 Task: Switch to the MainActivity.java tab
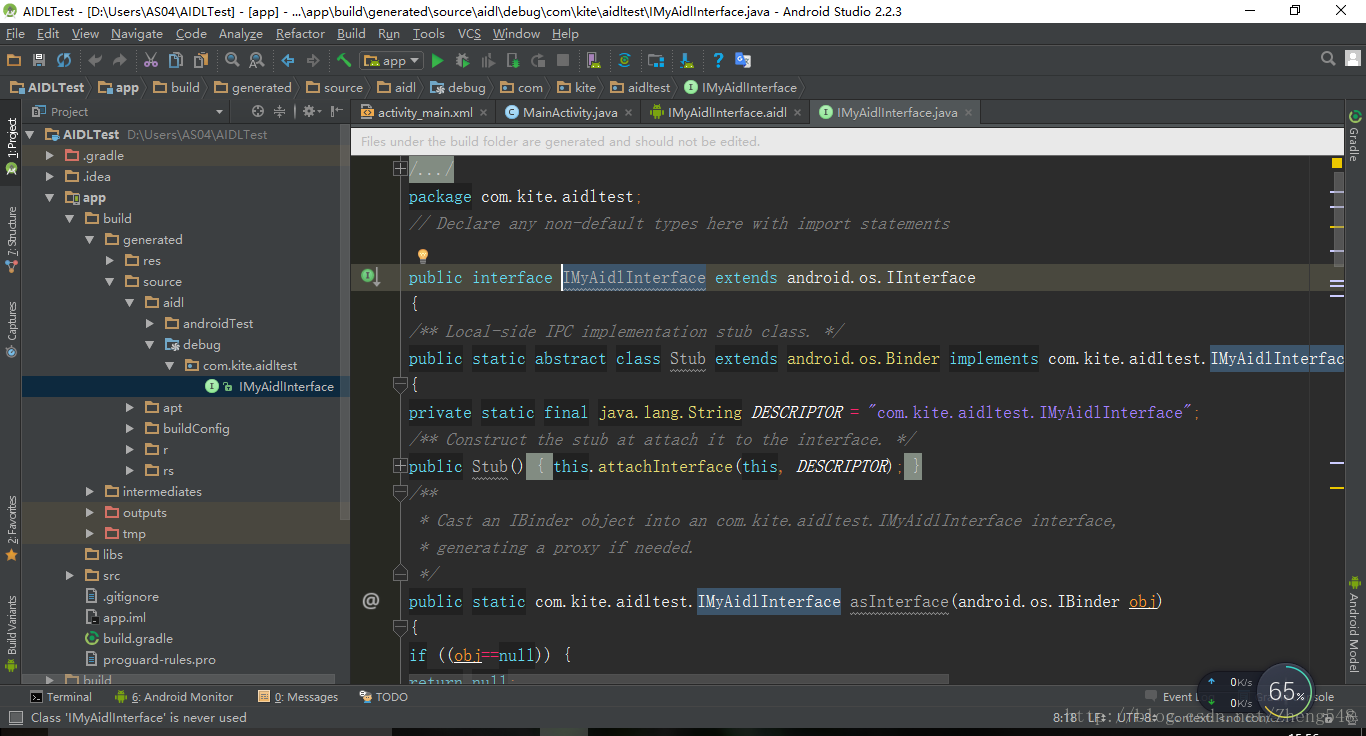tap(570, 113)
